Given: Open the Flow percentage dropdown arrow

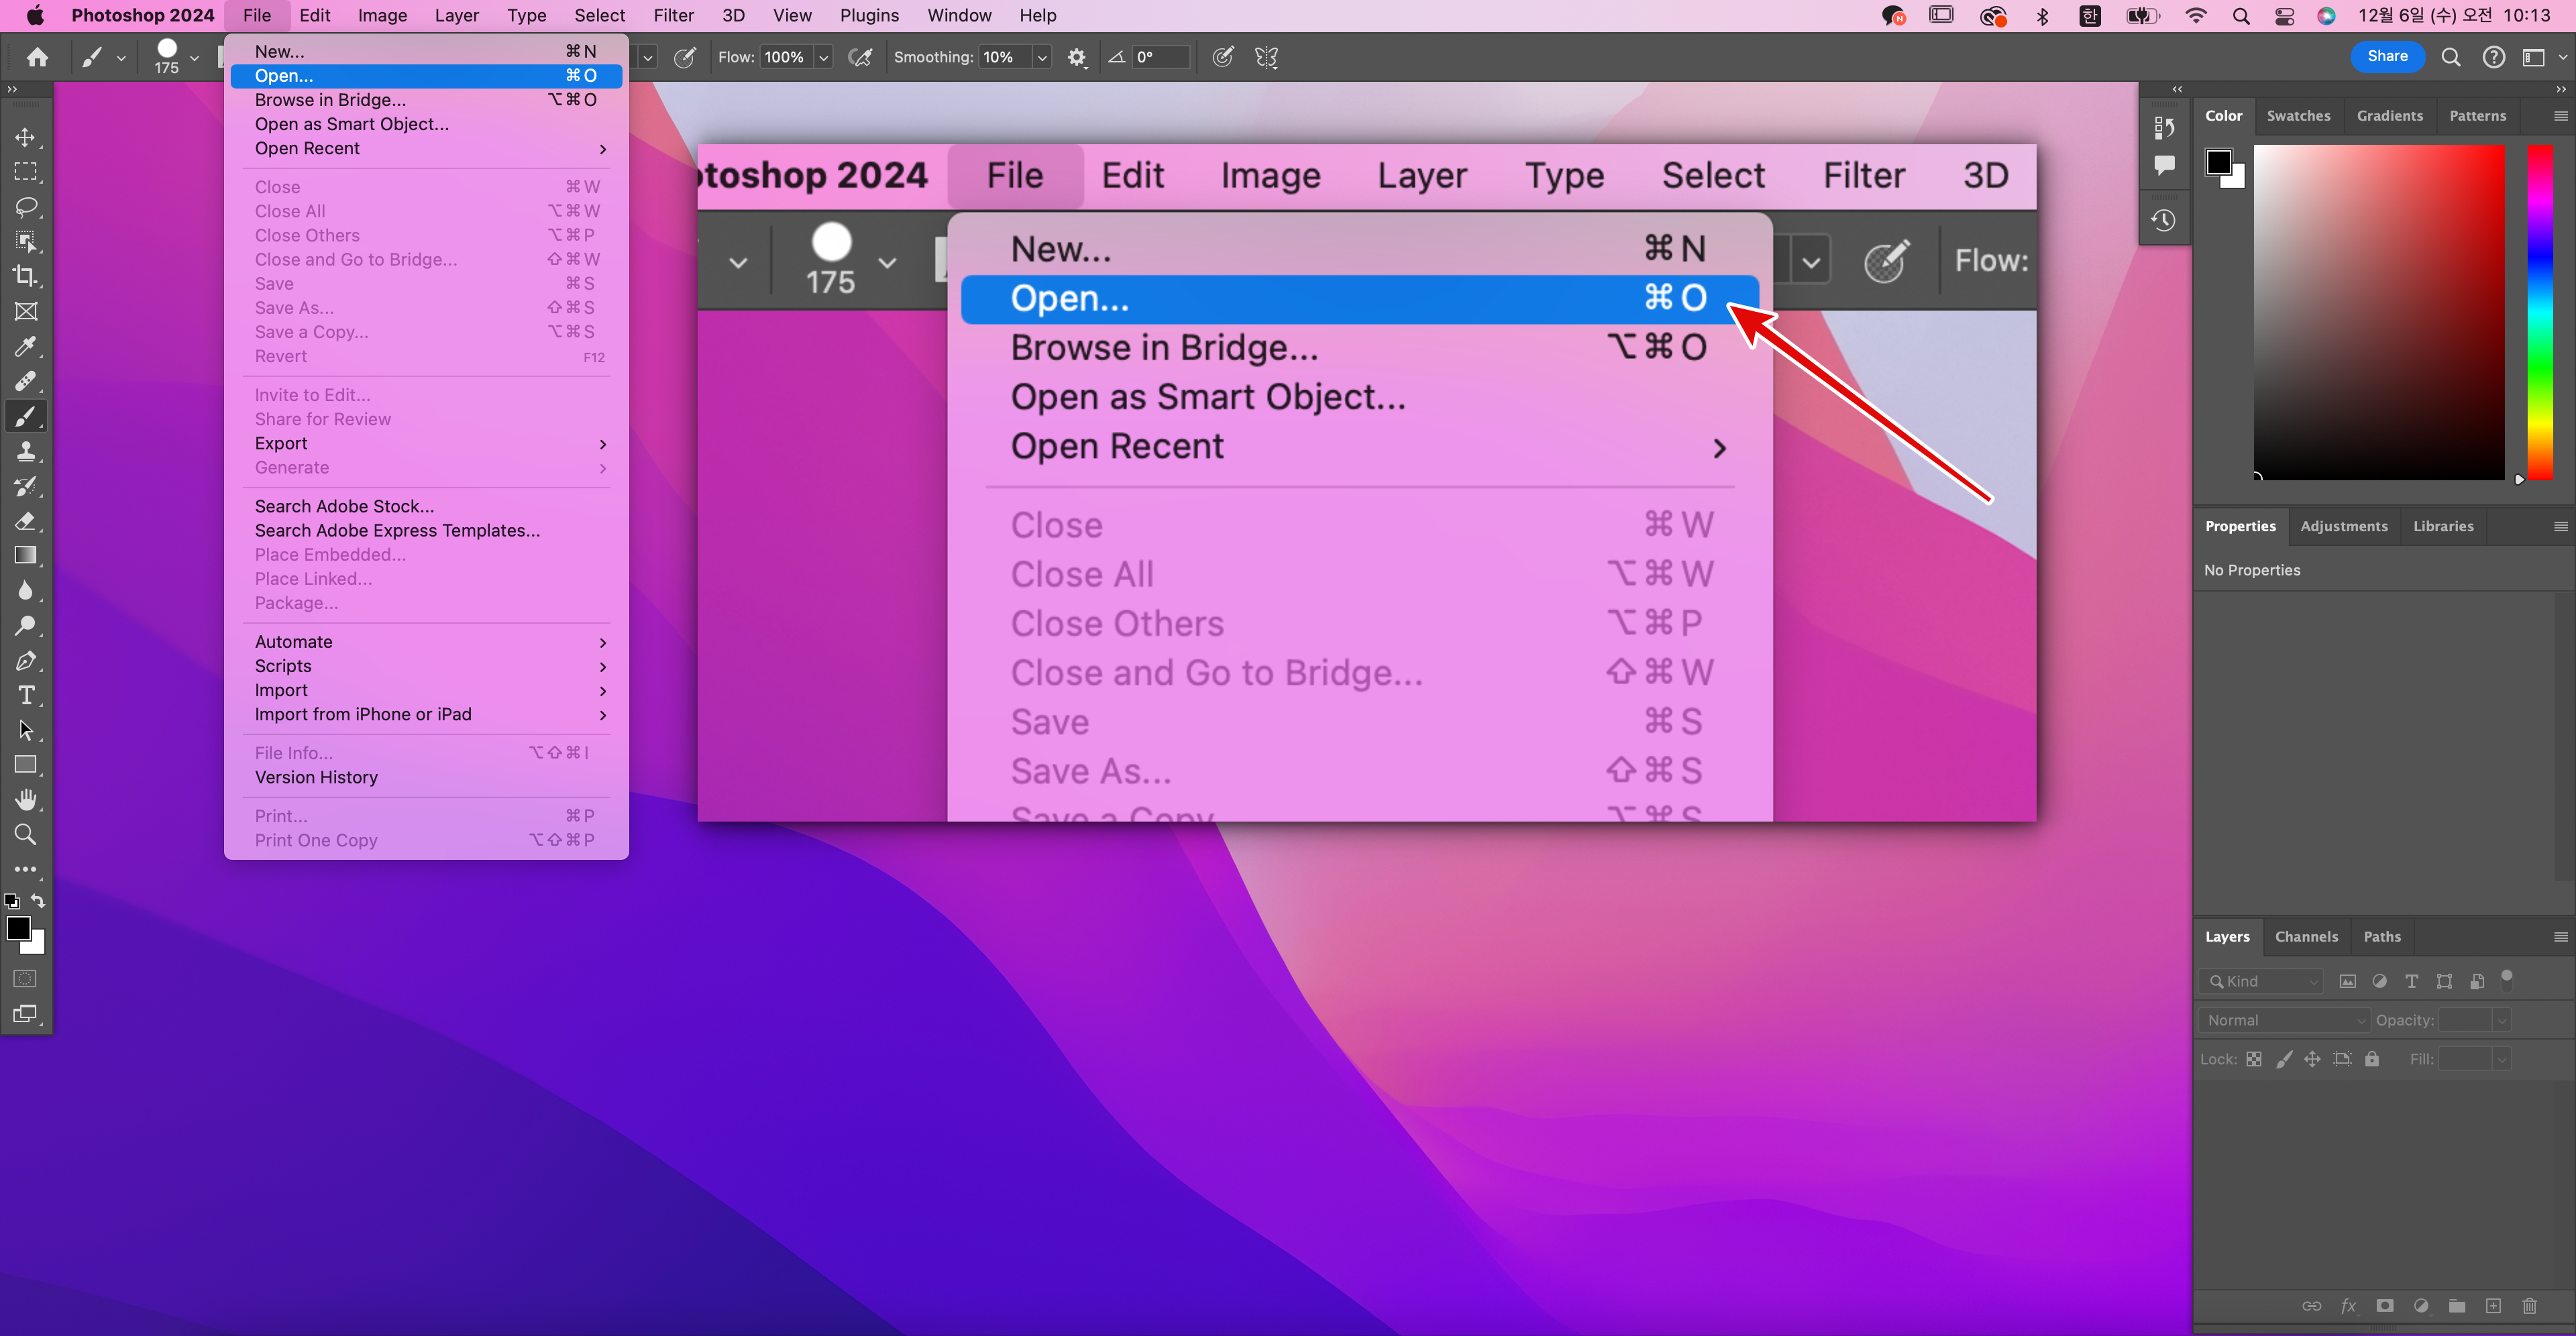Looking at the screenshot, I should click(x=823, y=58).
